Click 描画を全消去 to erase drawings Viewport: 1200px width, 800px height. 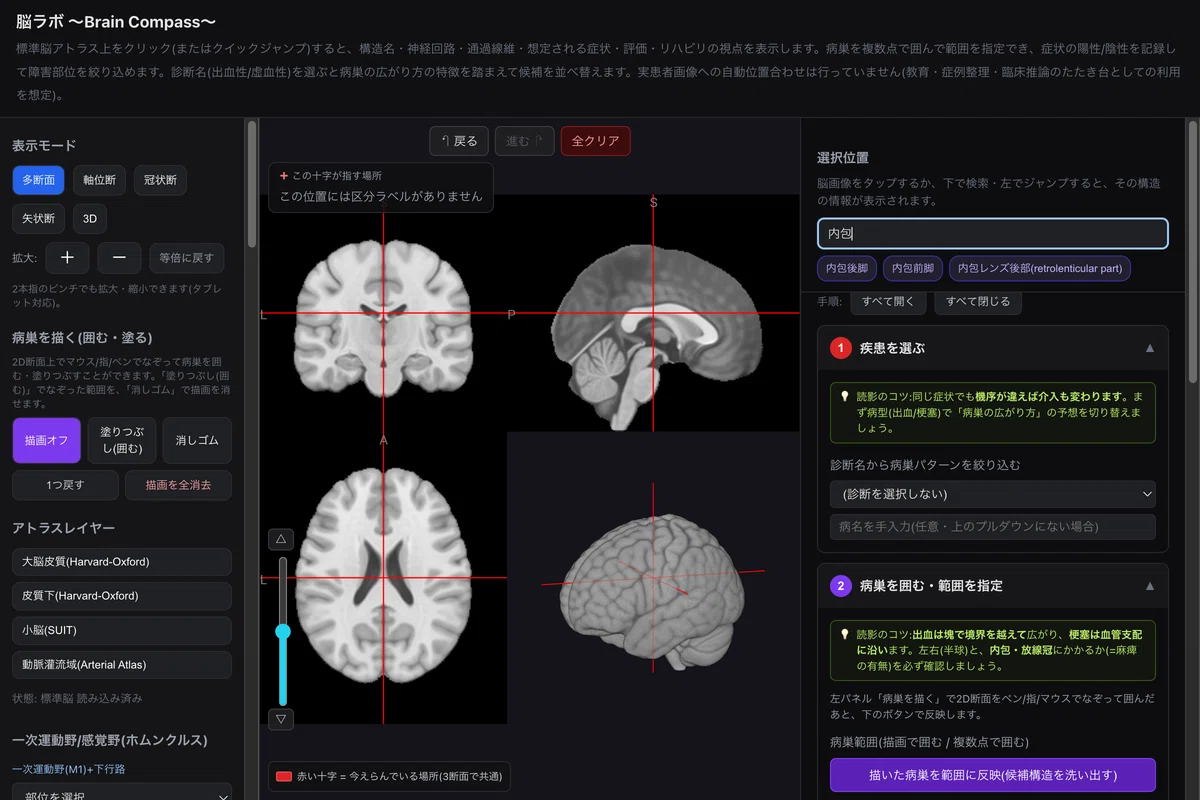point(178,485)
